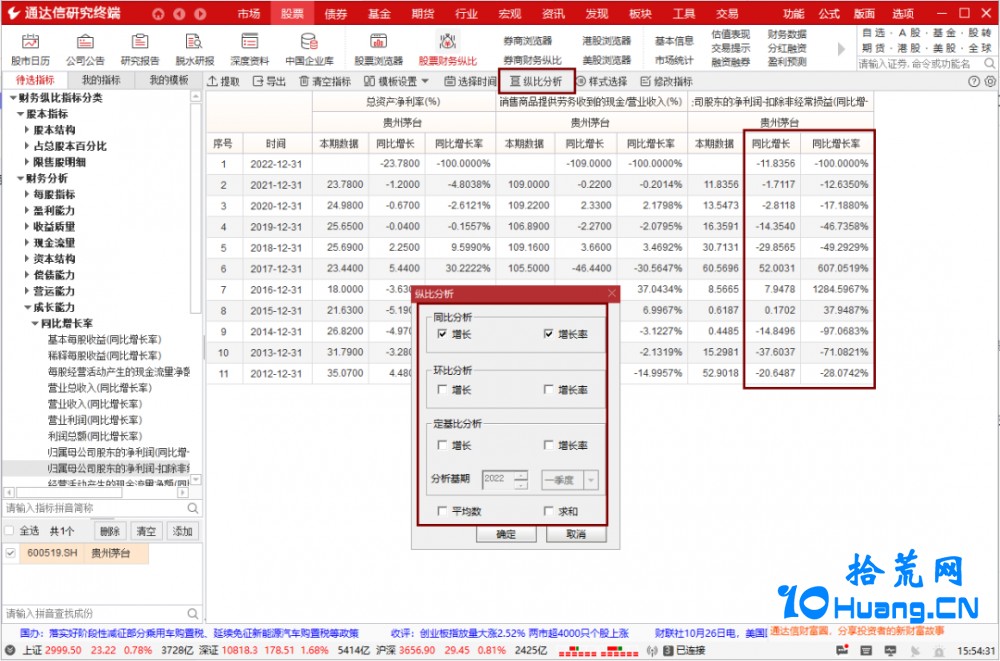Click the indicator tree horizontal scrollbar
1000x661 pixels.
click(x=96, y=493)
